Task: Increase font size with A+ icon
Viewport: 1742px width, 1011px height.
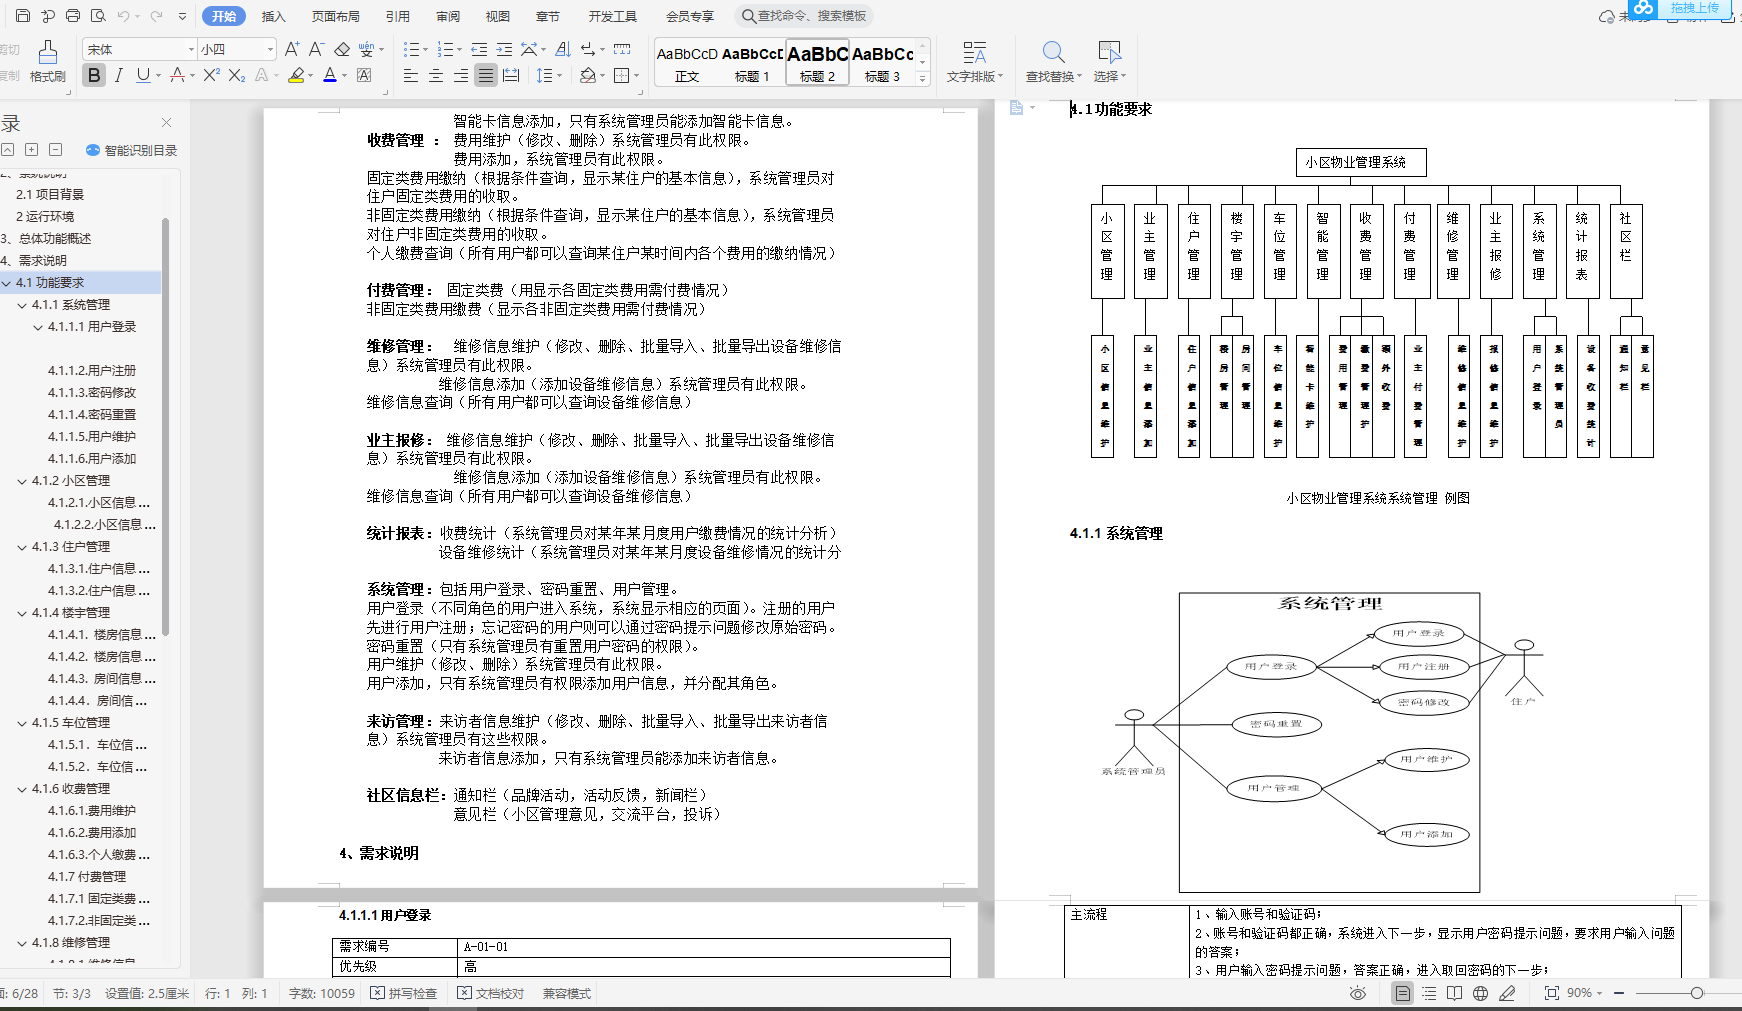Action: [x=292, y=49]
